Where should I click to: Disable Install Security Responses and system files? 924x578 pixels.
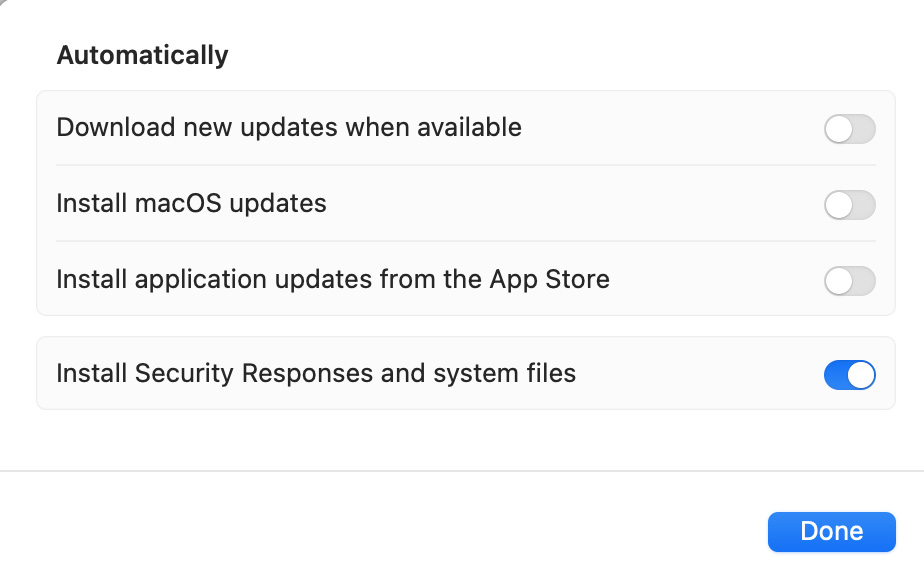849,375
